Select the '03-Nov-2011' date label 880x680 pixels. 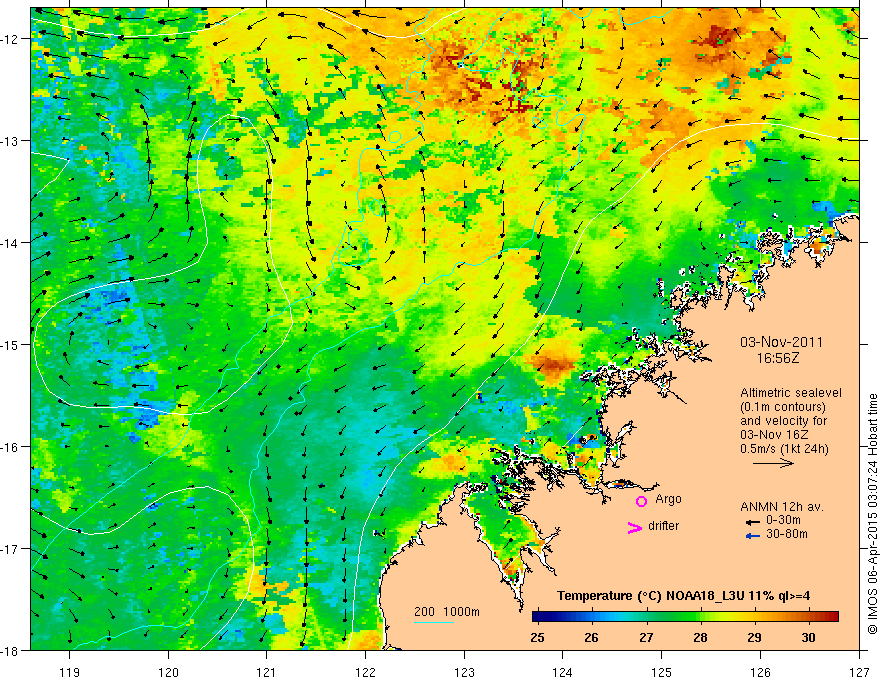click(781, 342)
